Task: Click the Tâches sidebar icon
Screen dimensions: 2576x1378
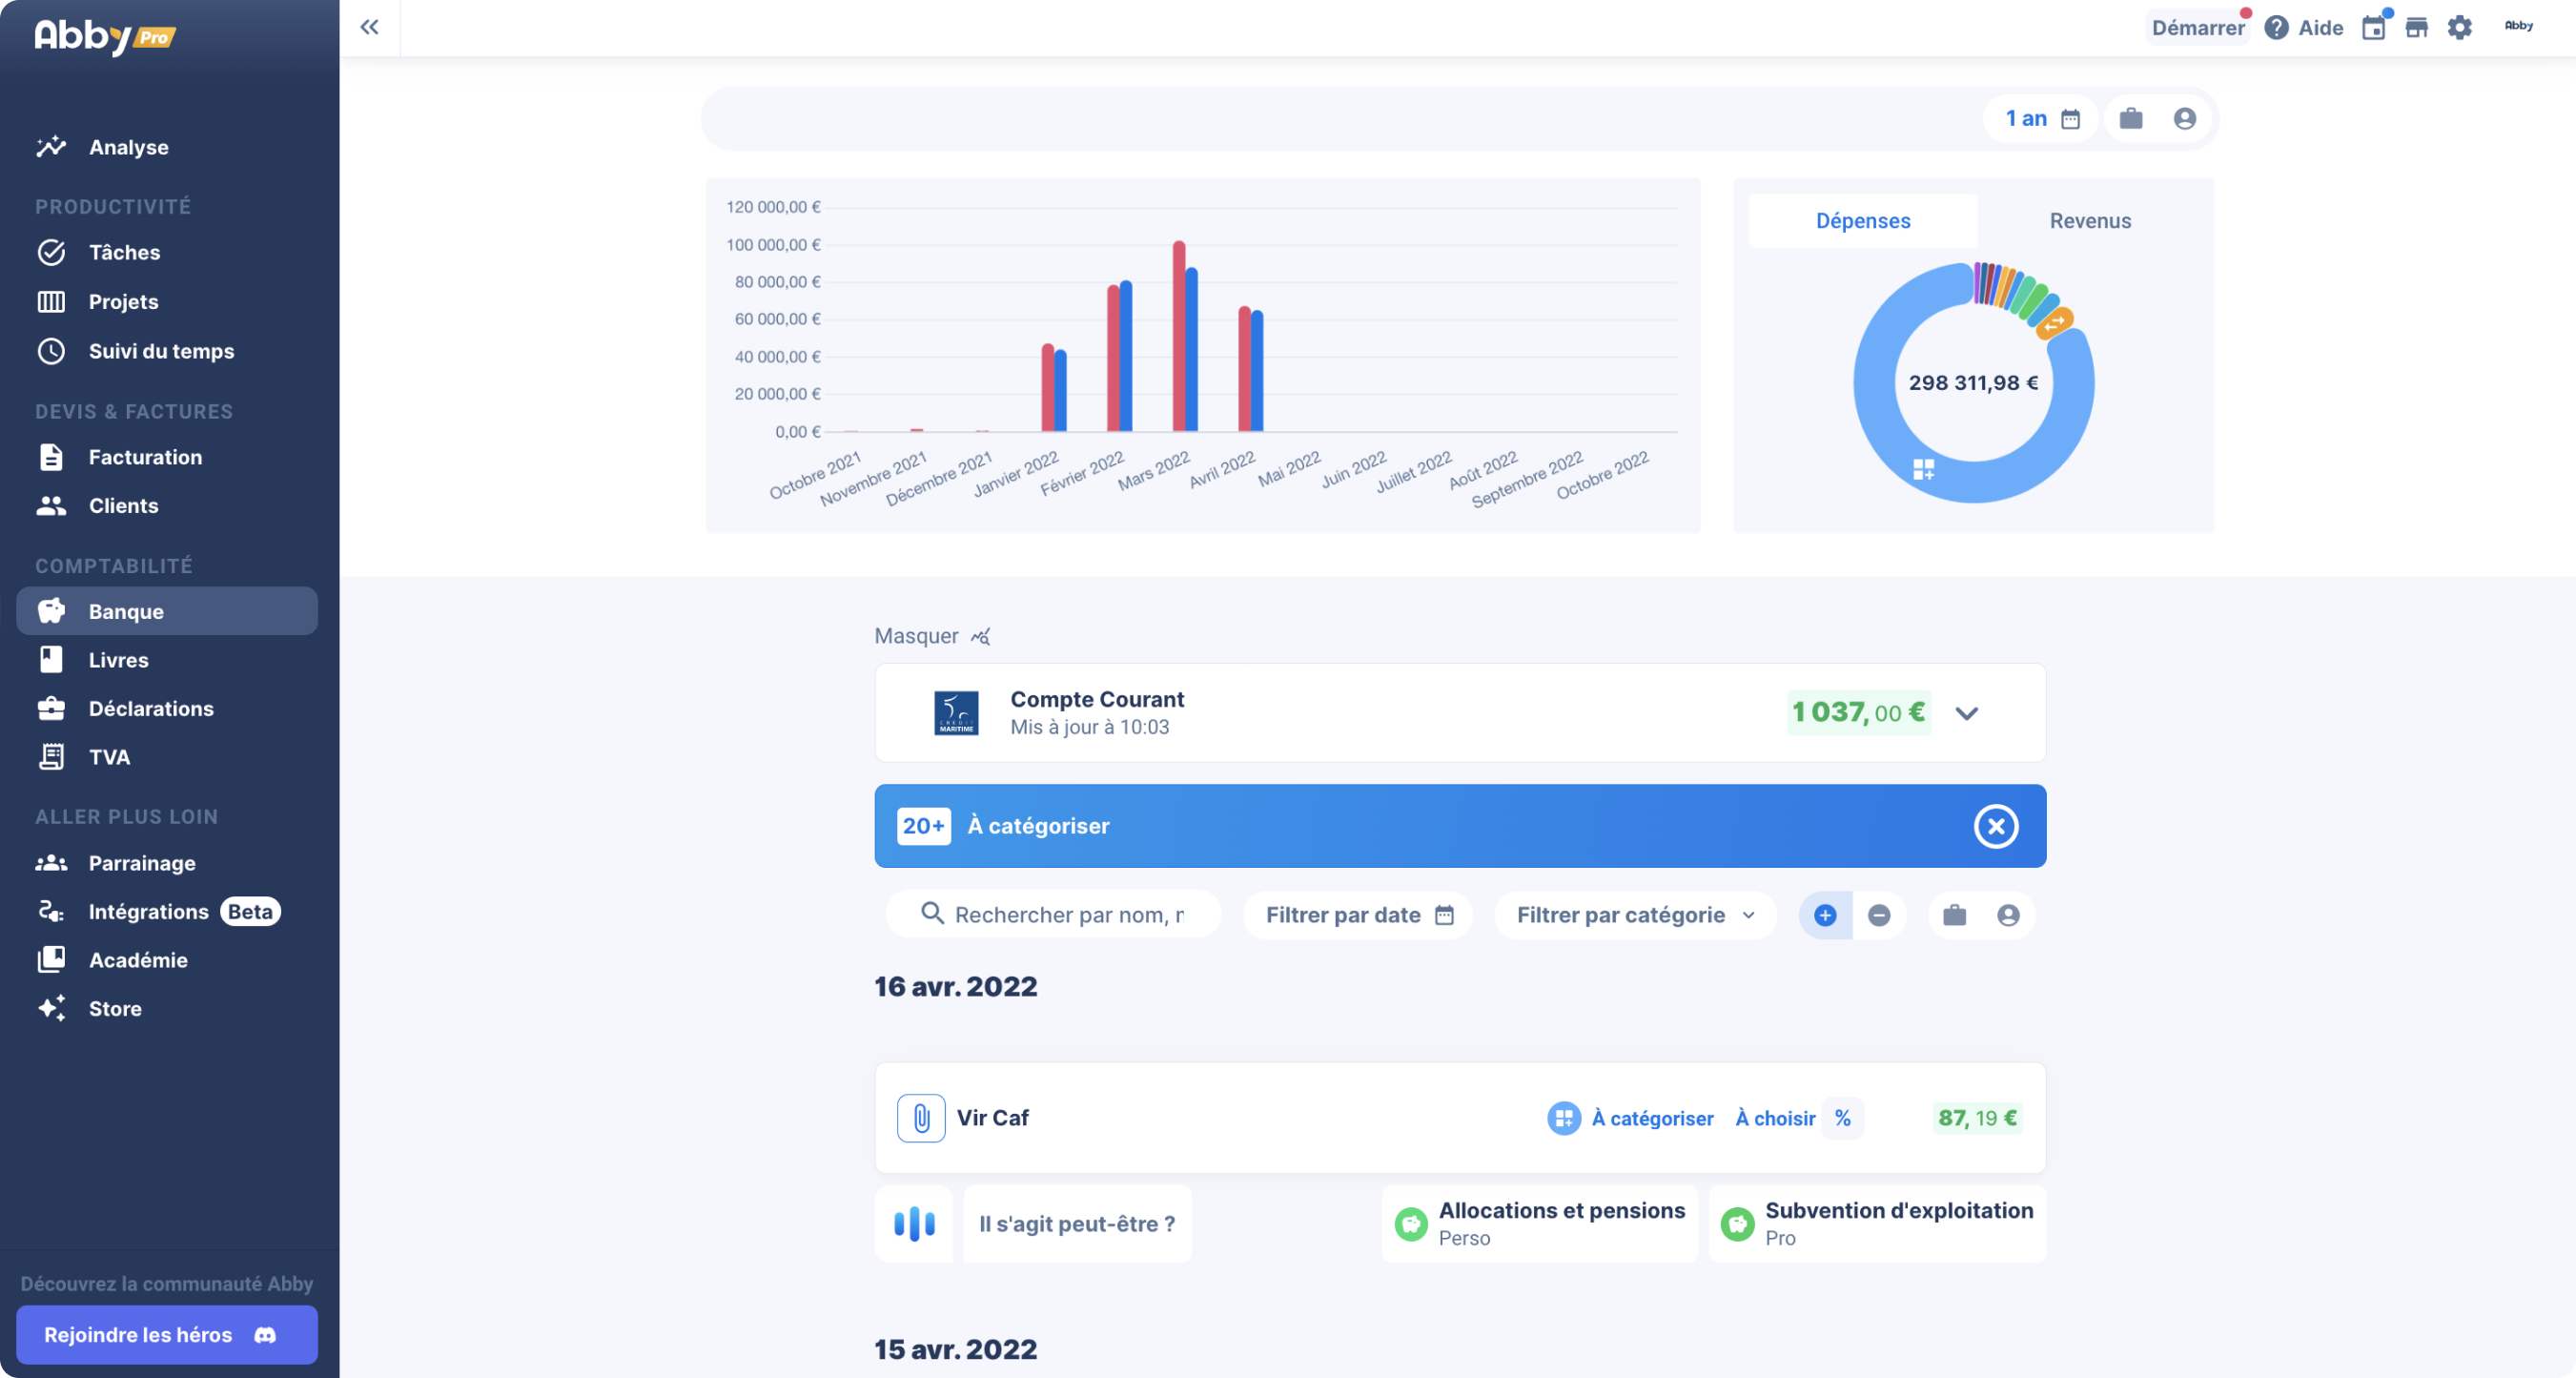Action: (51, 252)
